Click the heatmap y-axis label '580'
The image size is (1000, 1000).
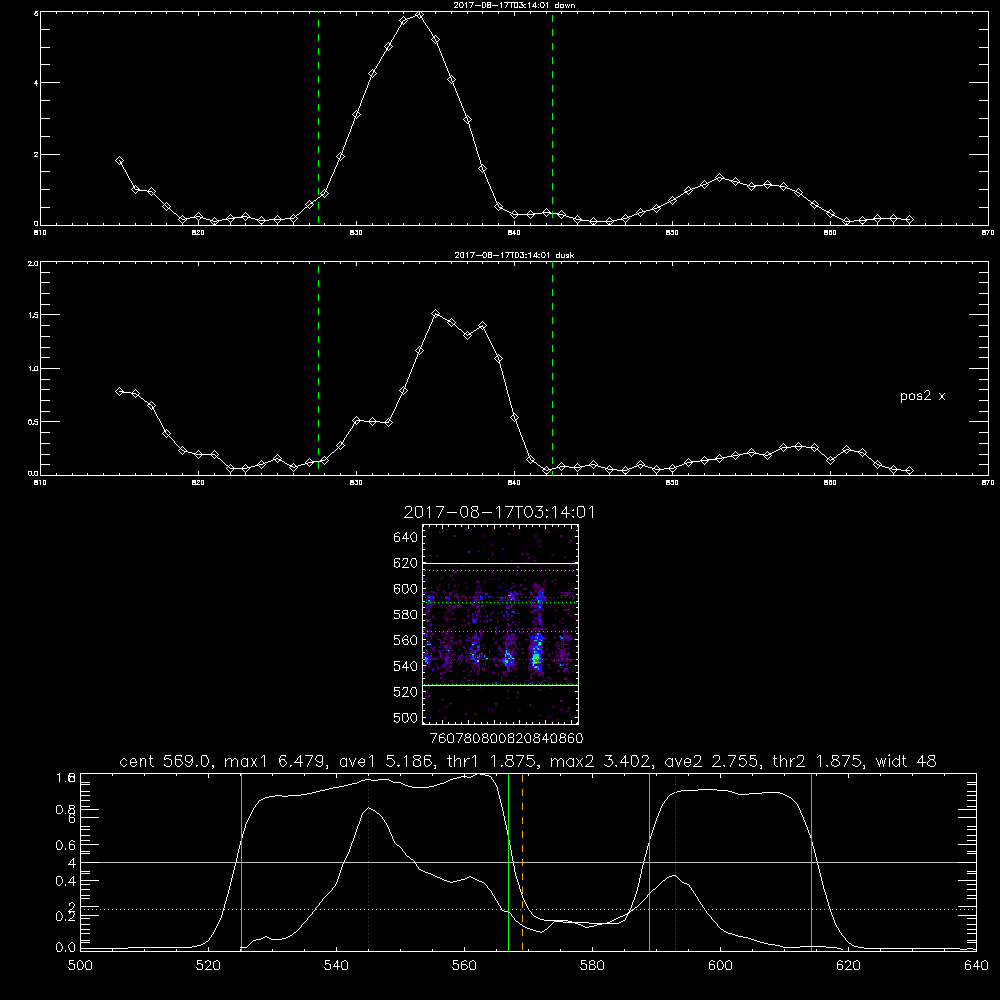point(406,615)
